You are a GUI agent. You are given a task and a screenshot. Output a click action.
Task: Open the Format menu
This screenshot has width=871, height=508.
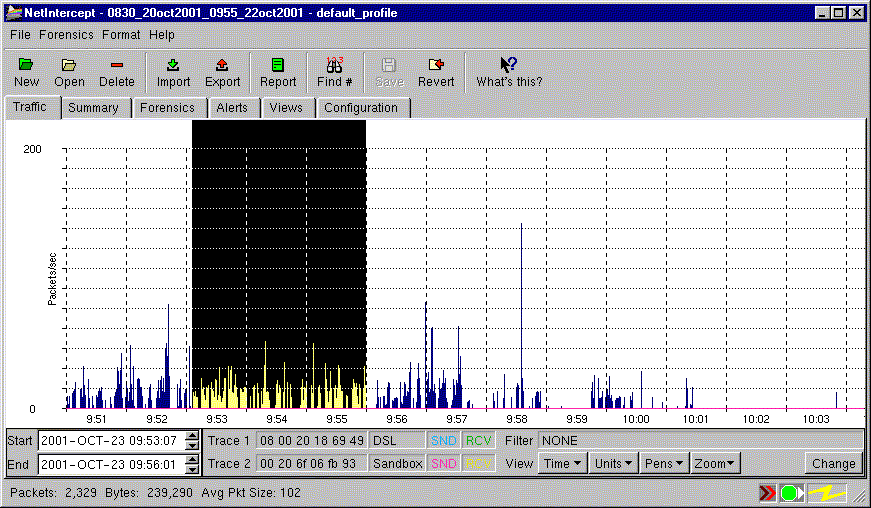[x=121, y=35]
